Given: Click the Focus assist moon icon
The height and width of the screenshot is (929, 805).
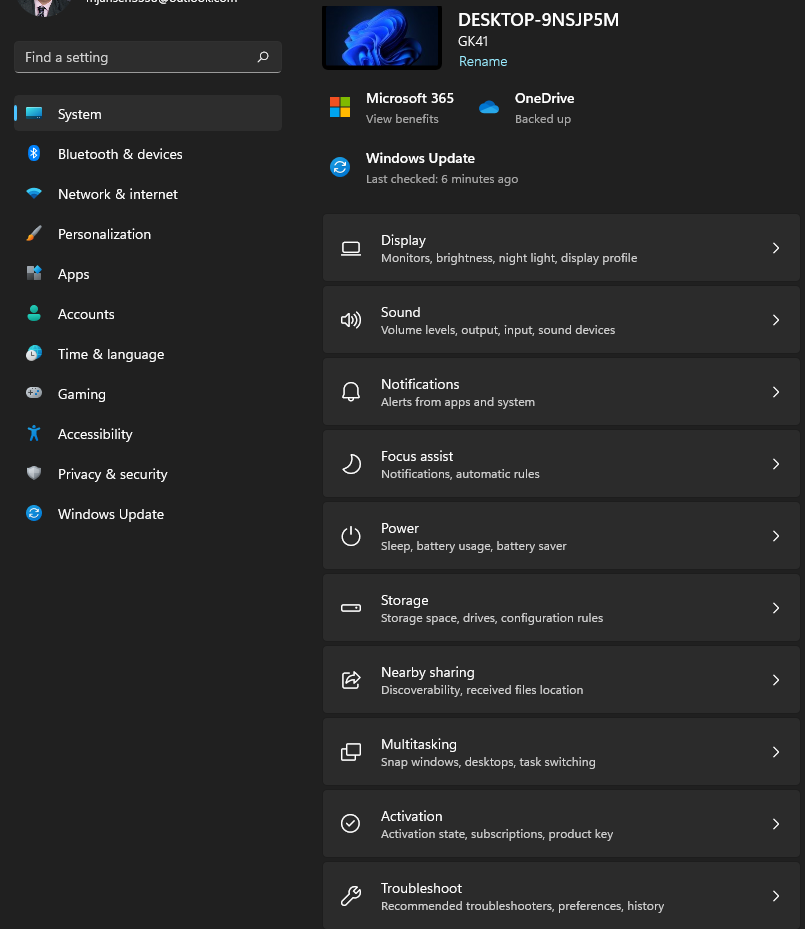Looking at the screenshot, I should [x=351, y=464].
